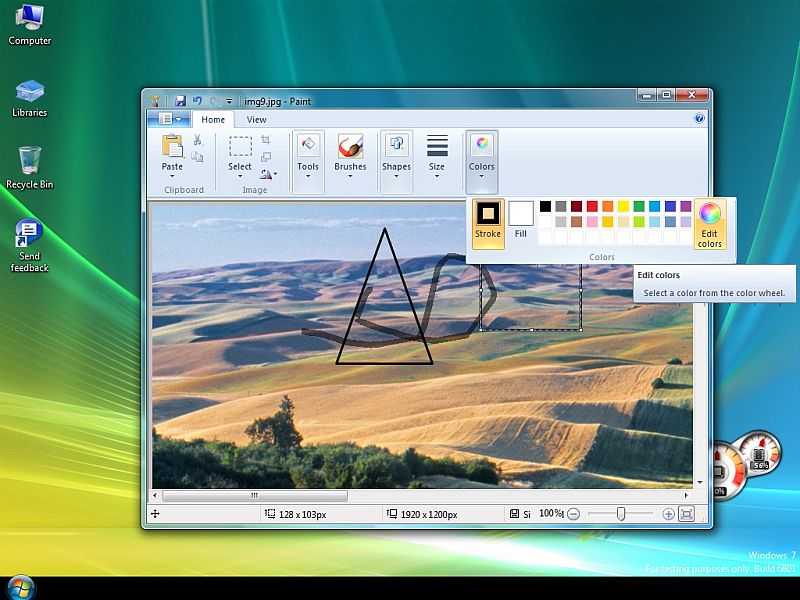Screen dimensions: 800x600
Task: Pick the blue-gray color swatch
Action: tap(670, 221)
